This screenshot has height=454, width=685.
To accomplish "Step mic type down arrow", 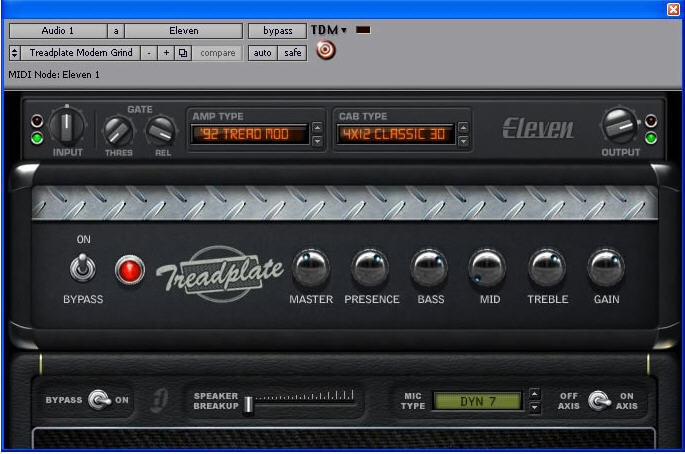I will pos(534,408).
